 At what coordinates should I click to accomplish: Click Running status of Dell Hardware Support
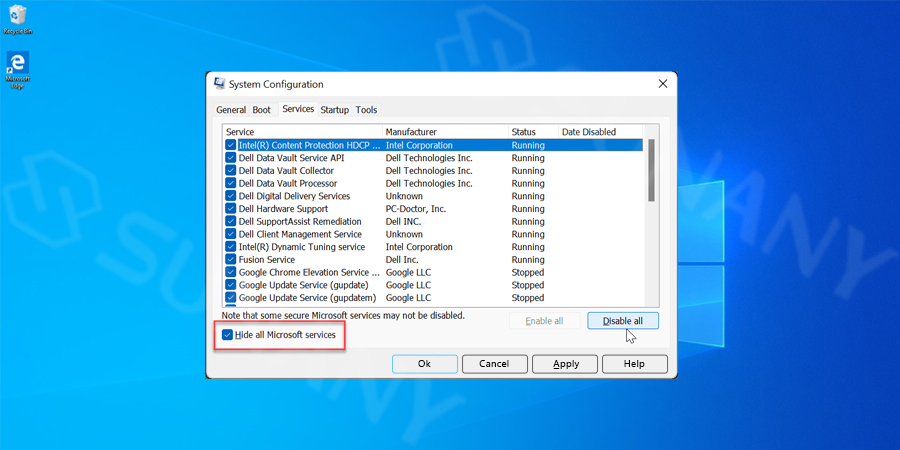pyautogui.click(x=528, y=209)
